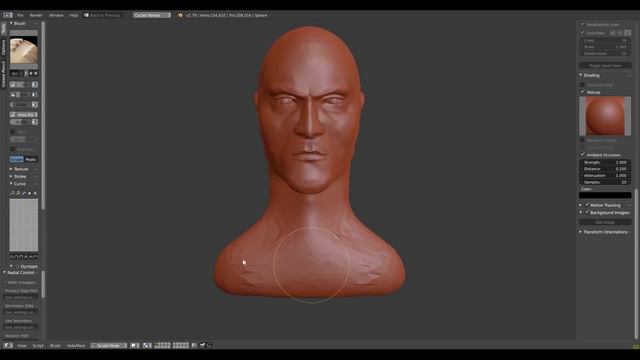Switch to the Grease Pencil tab
Viewport: 640px width, 360px height.
pos(3,74)
